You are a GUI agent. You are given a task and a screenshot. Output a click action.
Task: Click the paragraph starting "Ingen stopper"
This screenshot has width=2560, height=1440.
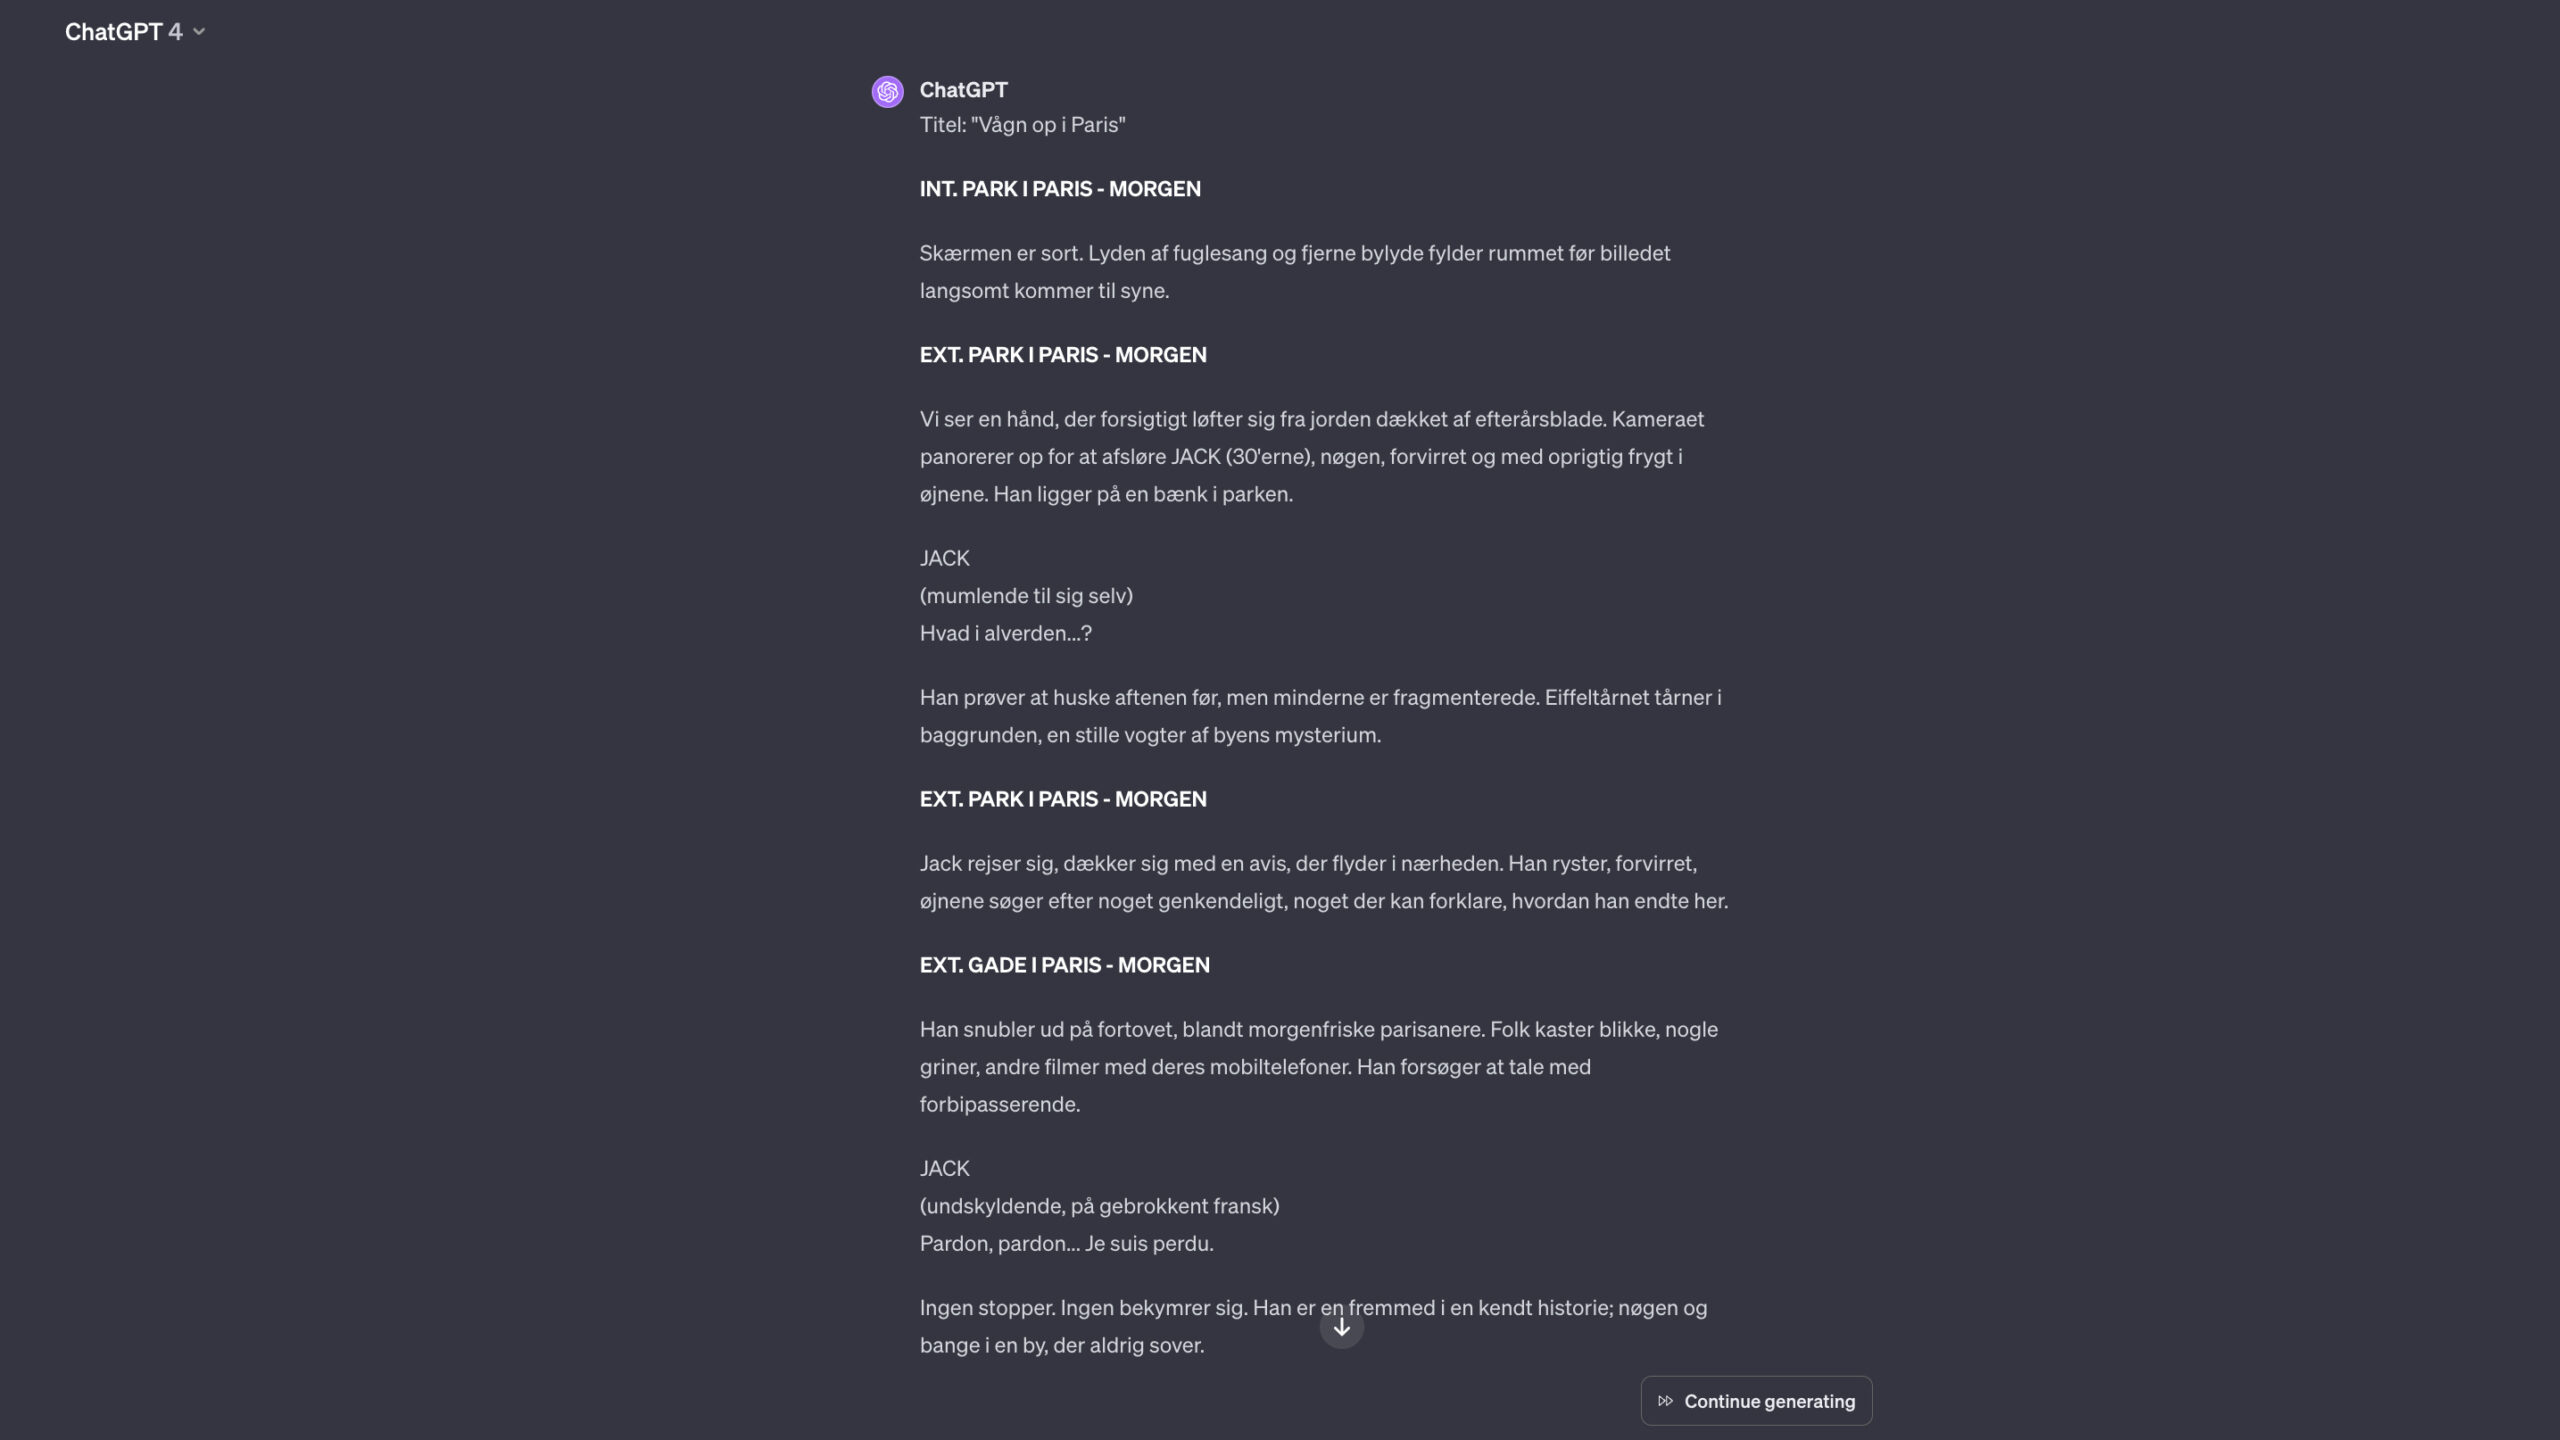point(1313,1327)
